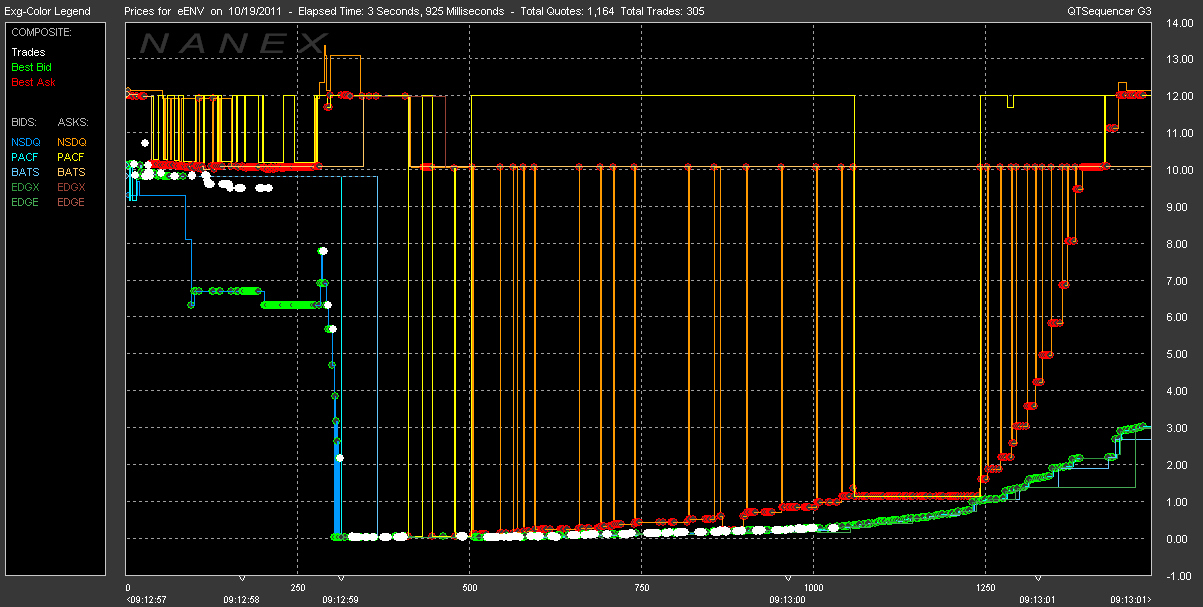Image resolution: width=1203 pixels, height=607 pixels.
Task: Click the 0 millisecond axis tick label
Action: click(x=128, y=588)
